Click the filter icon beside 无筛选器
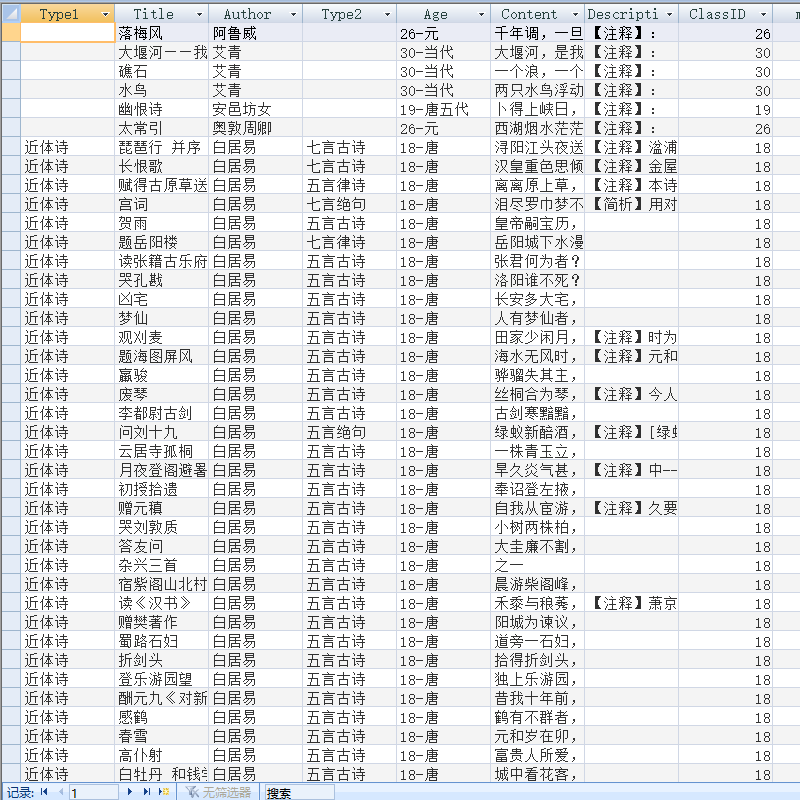This screenshot has height=800, width=800. pos(193,791)
